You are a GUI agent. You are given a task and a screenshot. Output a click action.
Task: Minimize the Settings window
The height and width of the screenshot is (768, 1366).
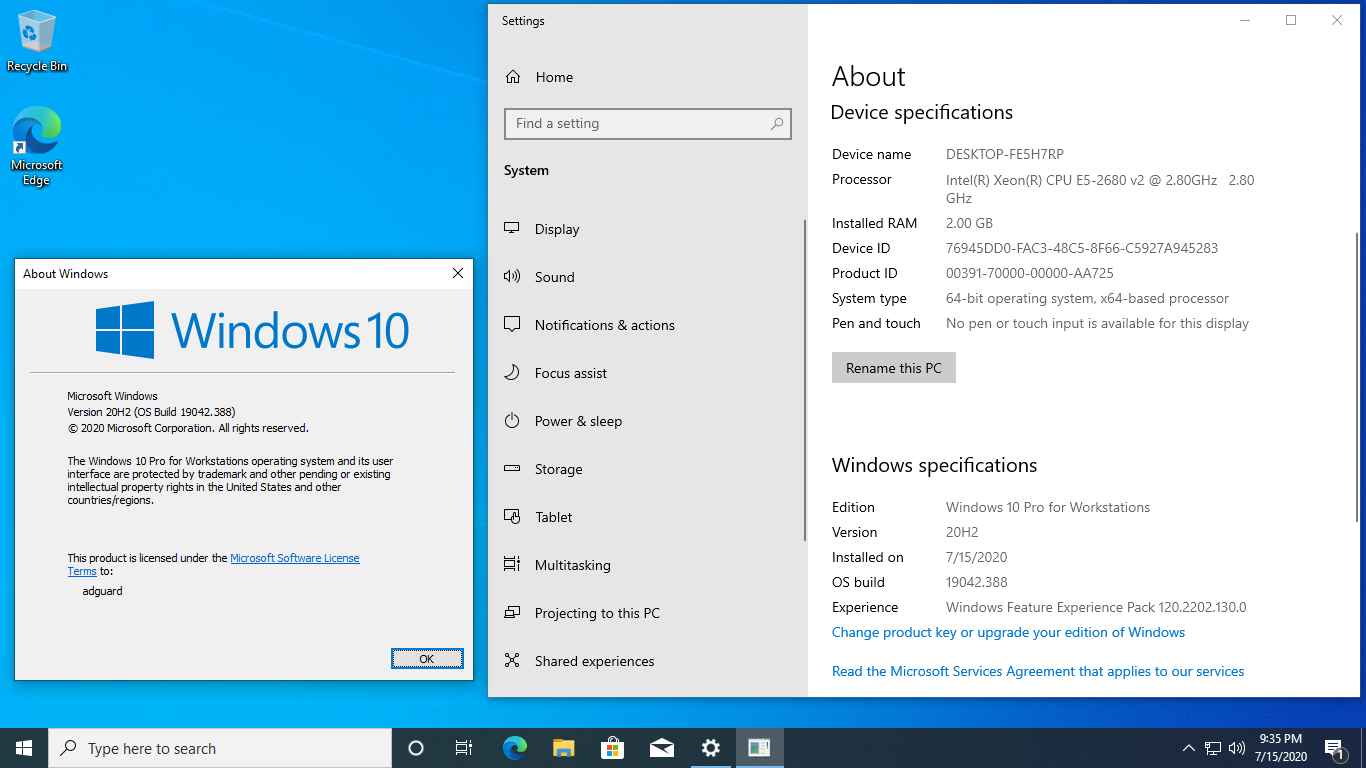click(x=1245, y=20)
